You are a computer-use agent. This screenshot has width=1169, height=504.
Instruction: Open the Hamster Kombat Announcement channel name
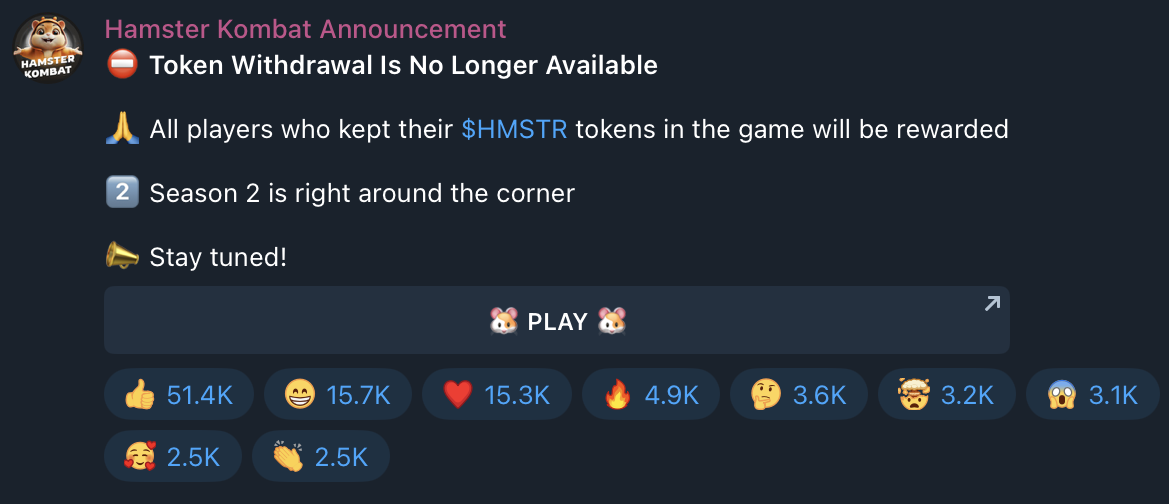coord(306,29)
